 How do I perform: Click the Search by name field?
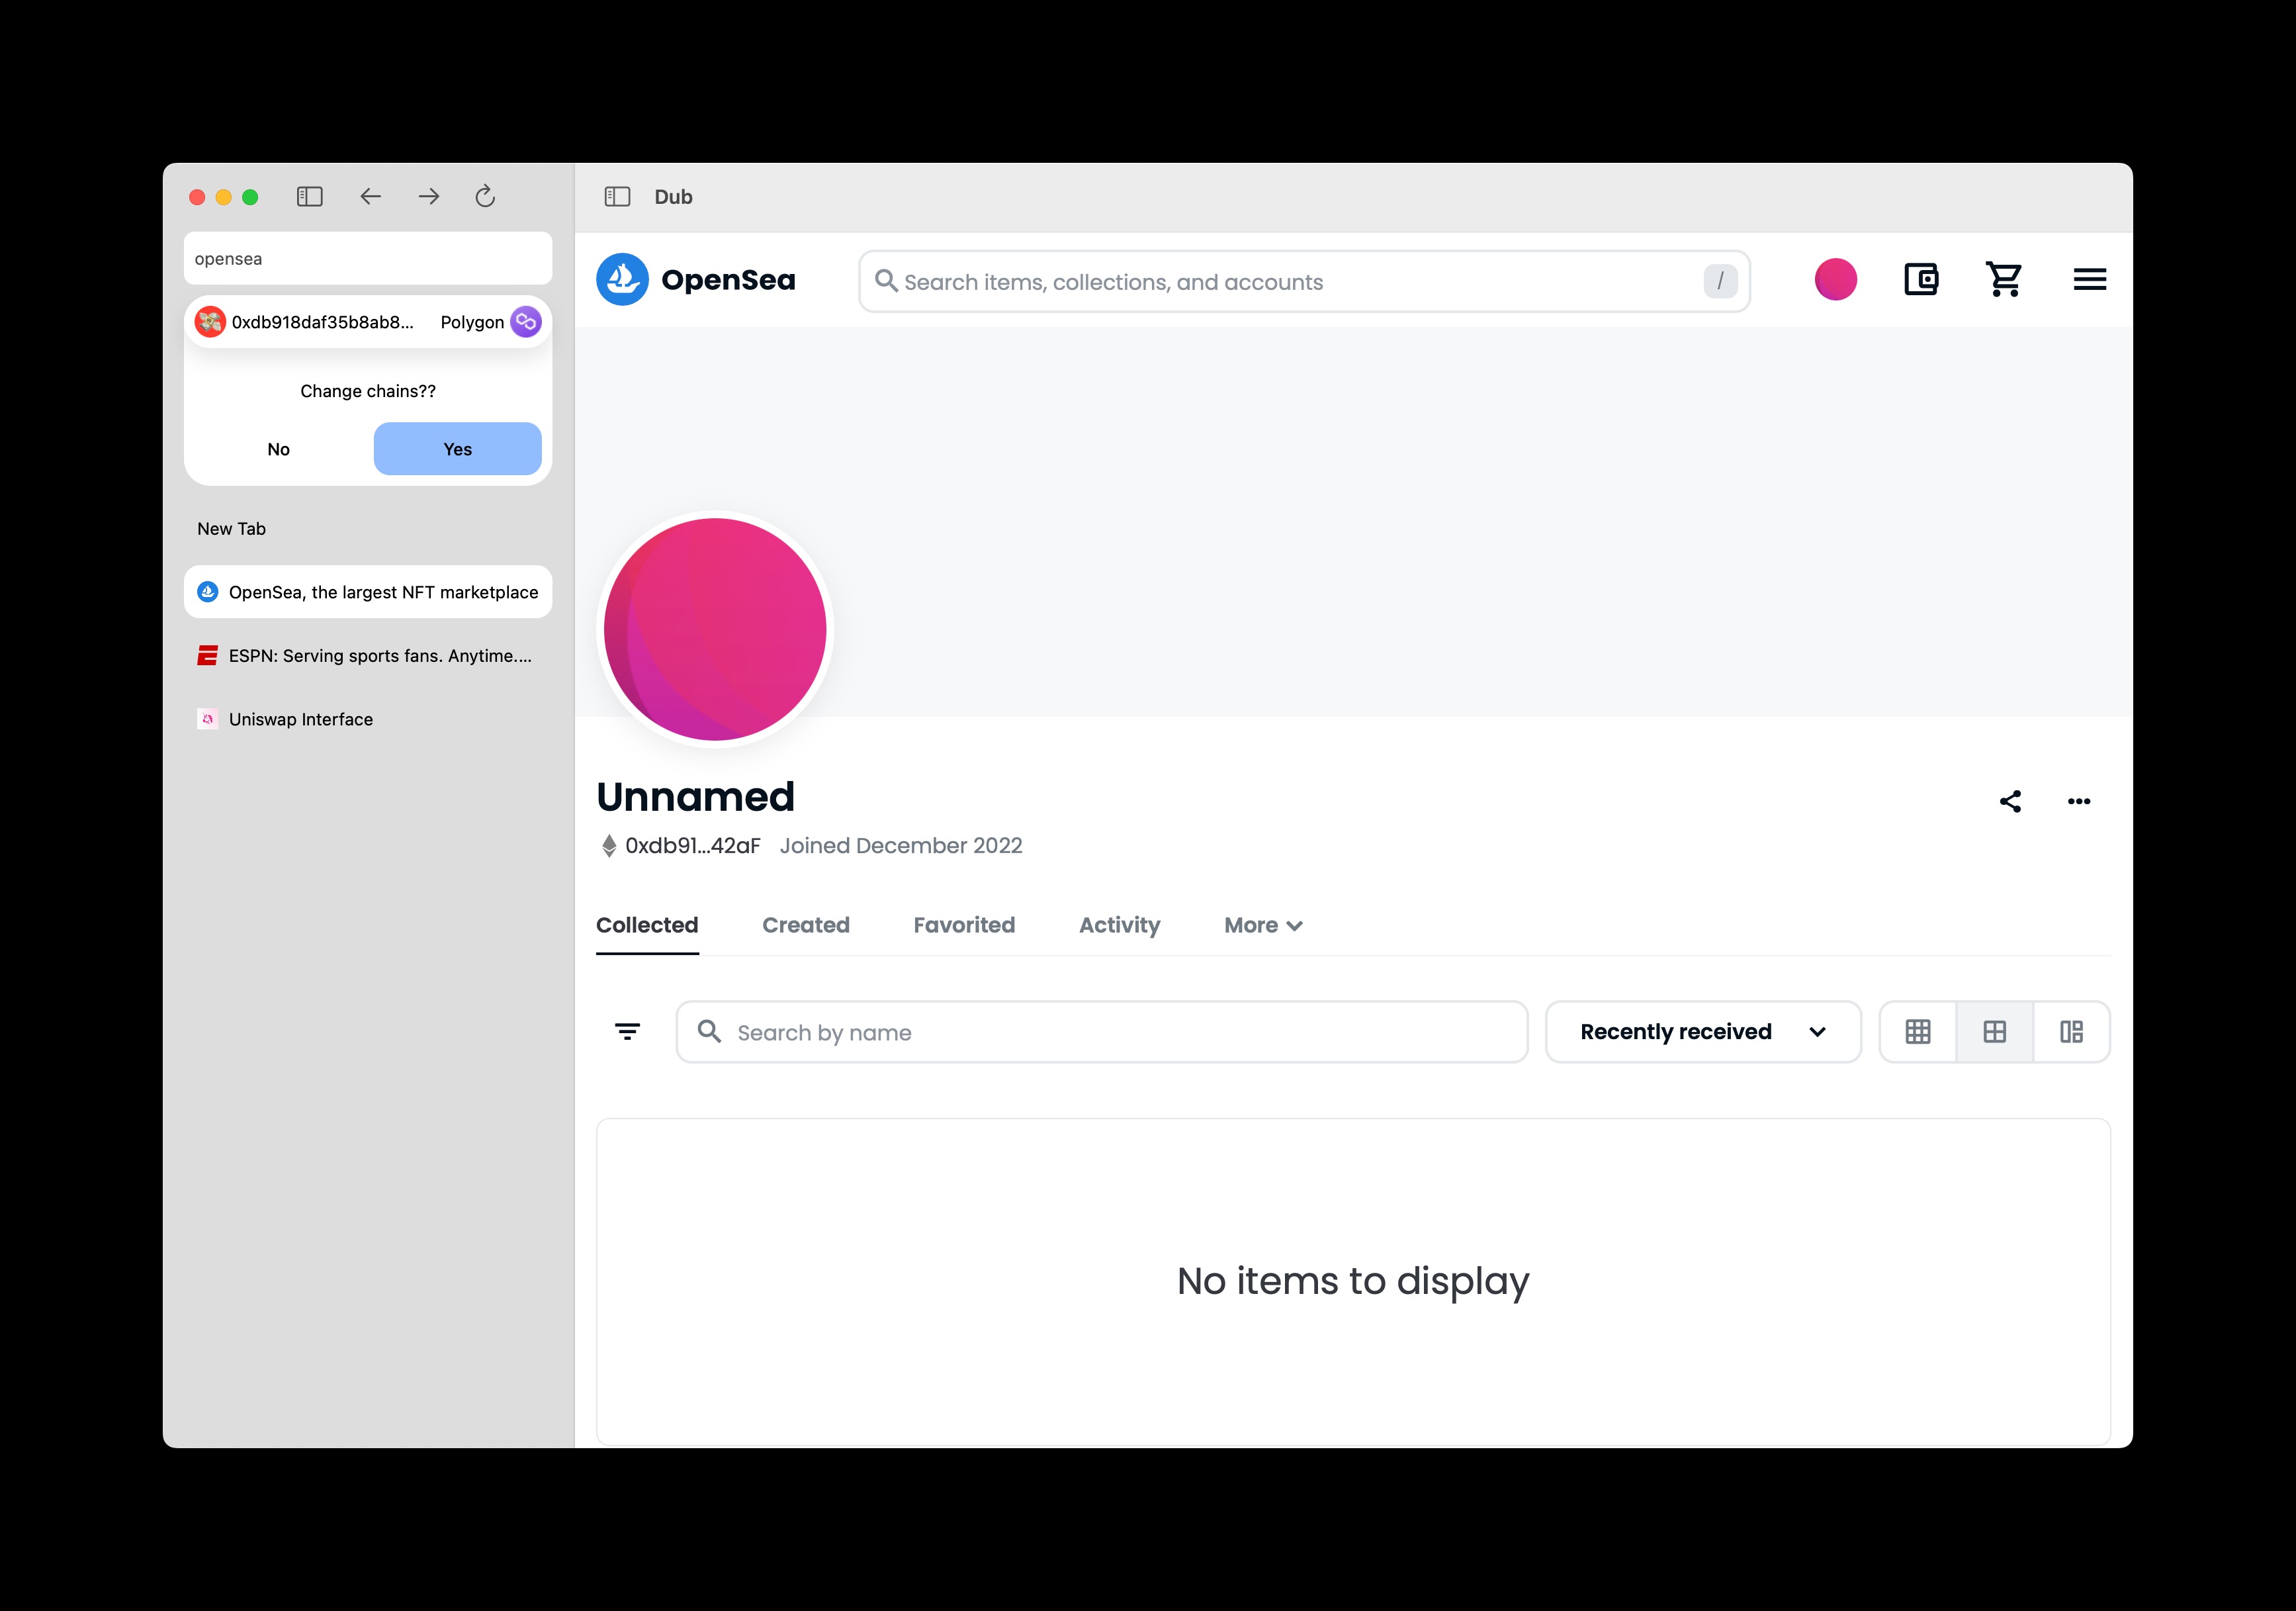(1100, 1032)
